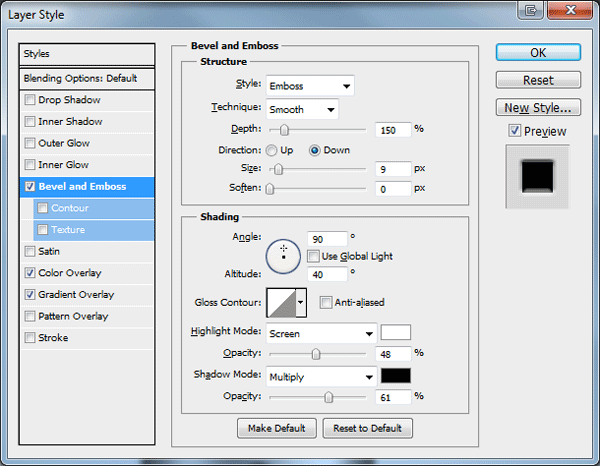
Task: Click the Size value field
Action: click(393, 169)
